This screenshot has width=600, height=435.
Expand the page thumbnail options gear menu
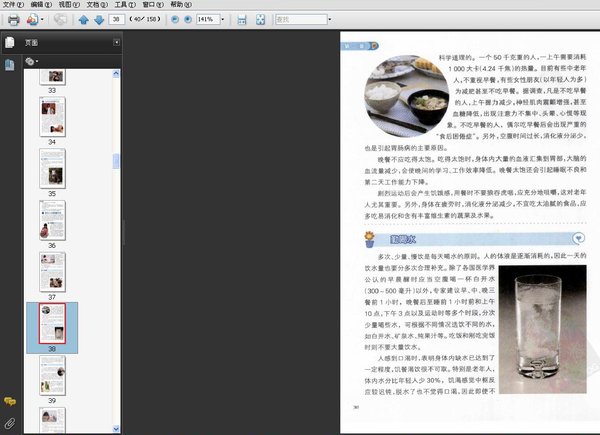click(x=32, y=61)
